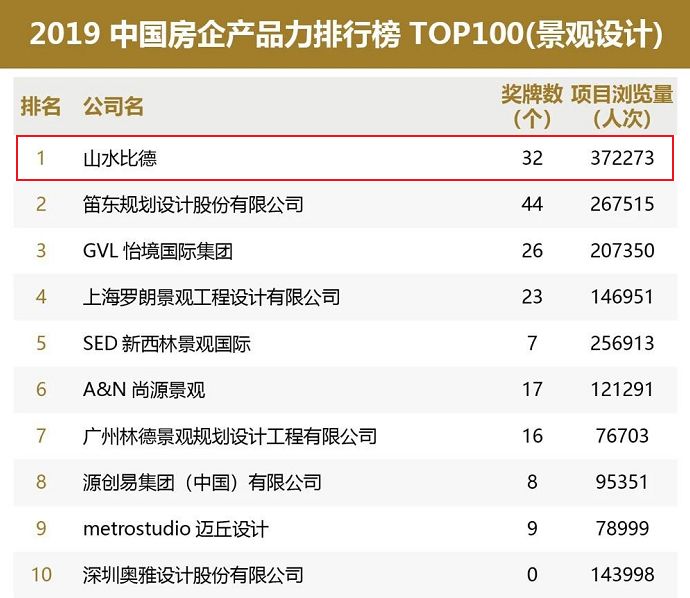Screen dimensions: 690x598
Task: Click the 公司名 column header
Action: 114,106
